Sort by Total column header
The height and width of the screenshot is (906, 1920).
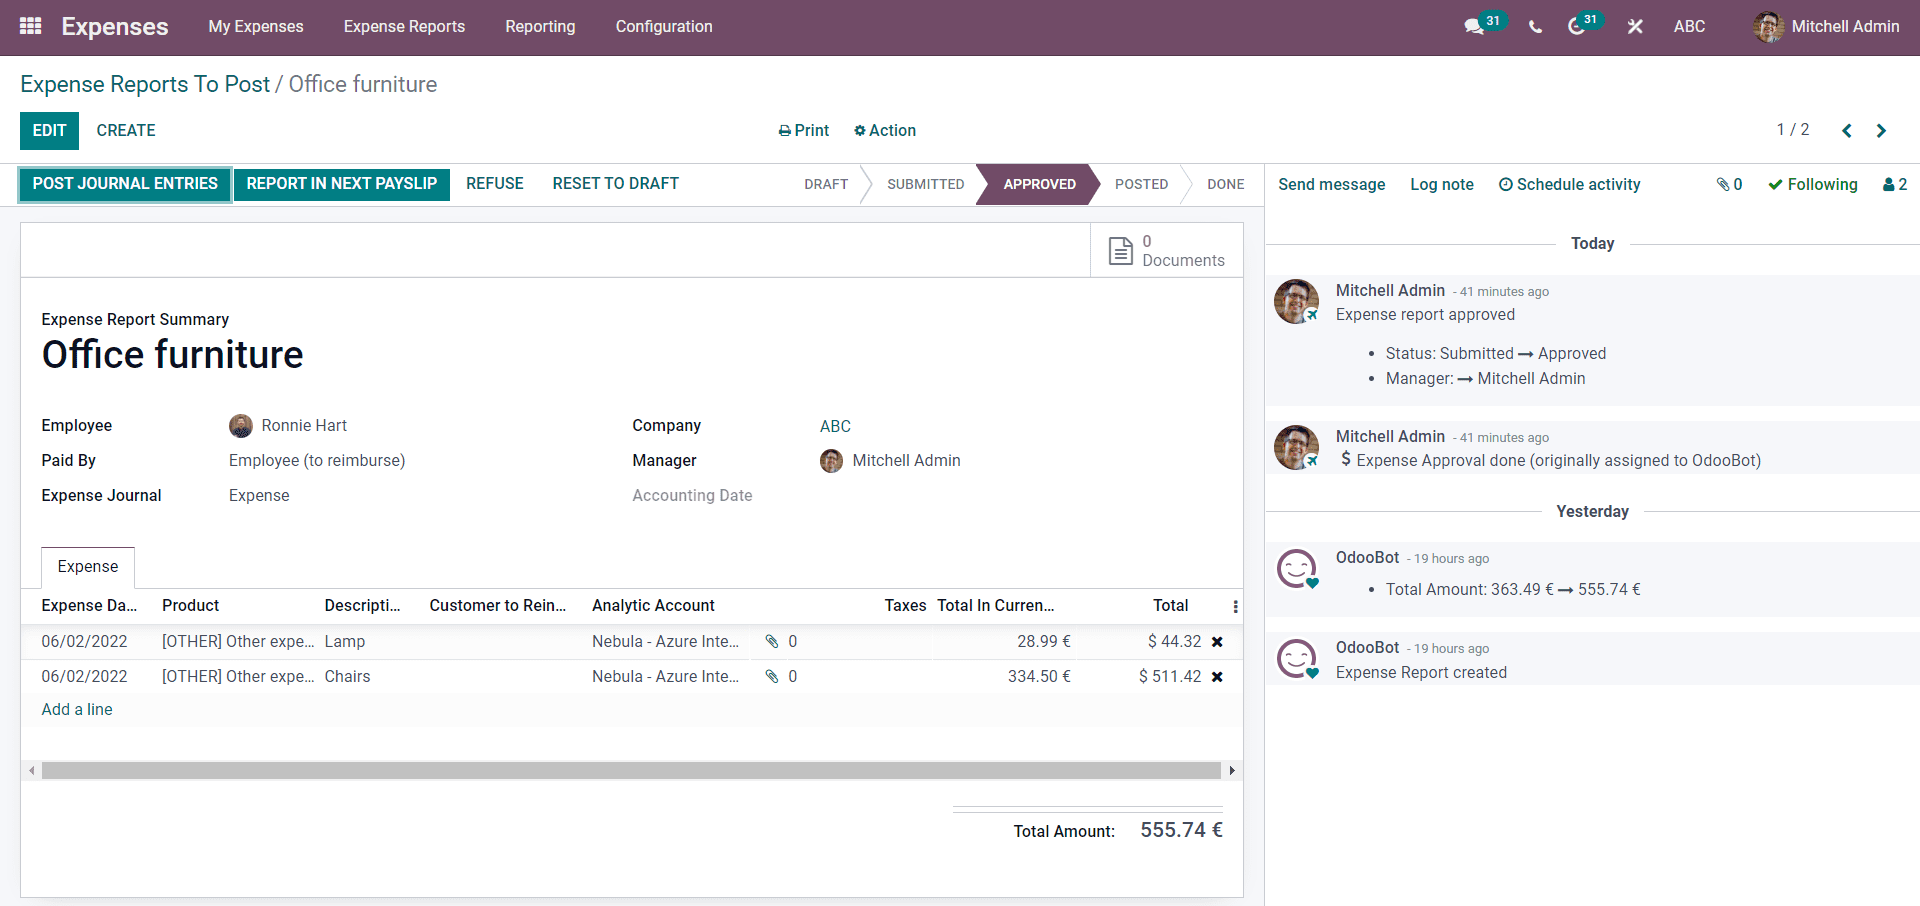(x=1170, y=606)
